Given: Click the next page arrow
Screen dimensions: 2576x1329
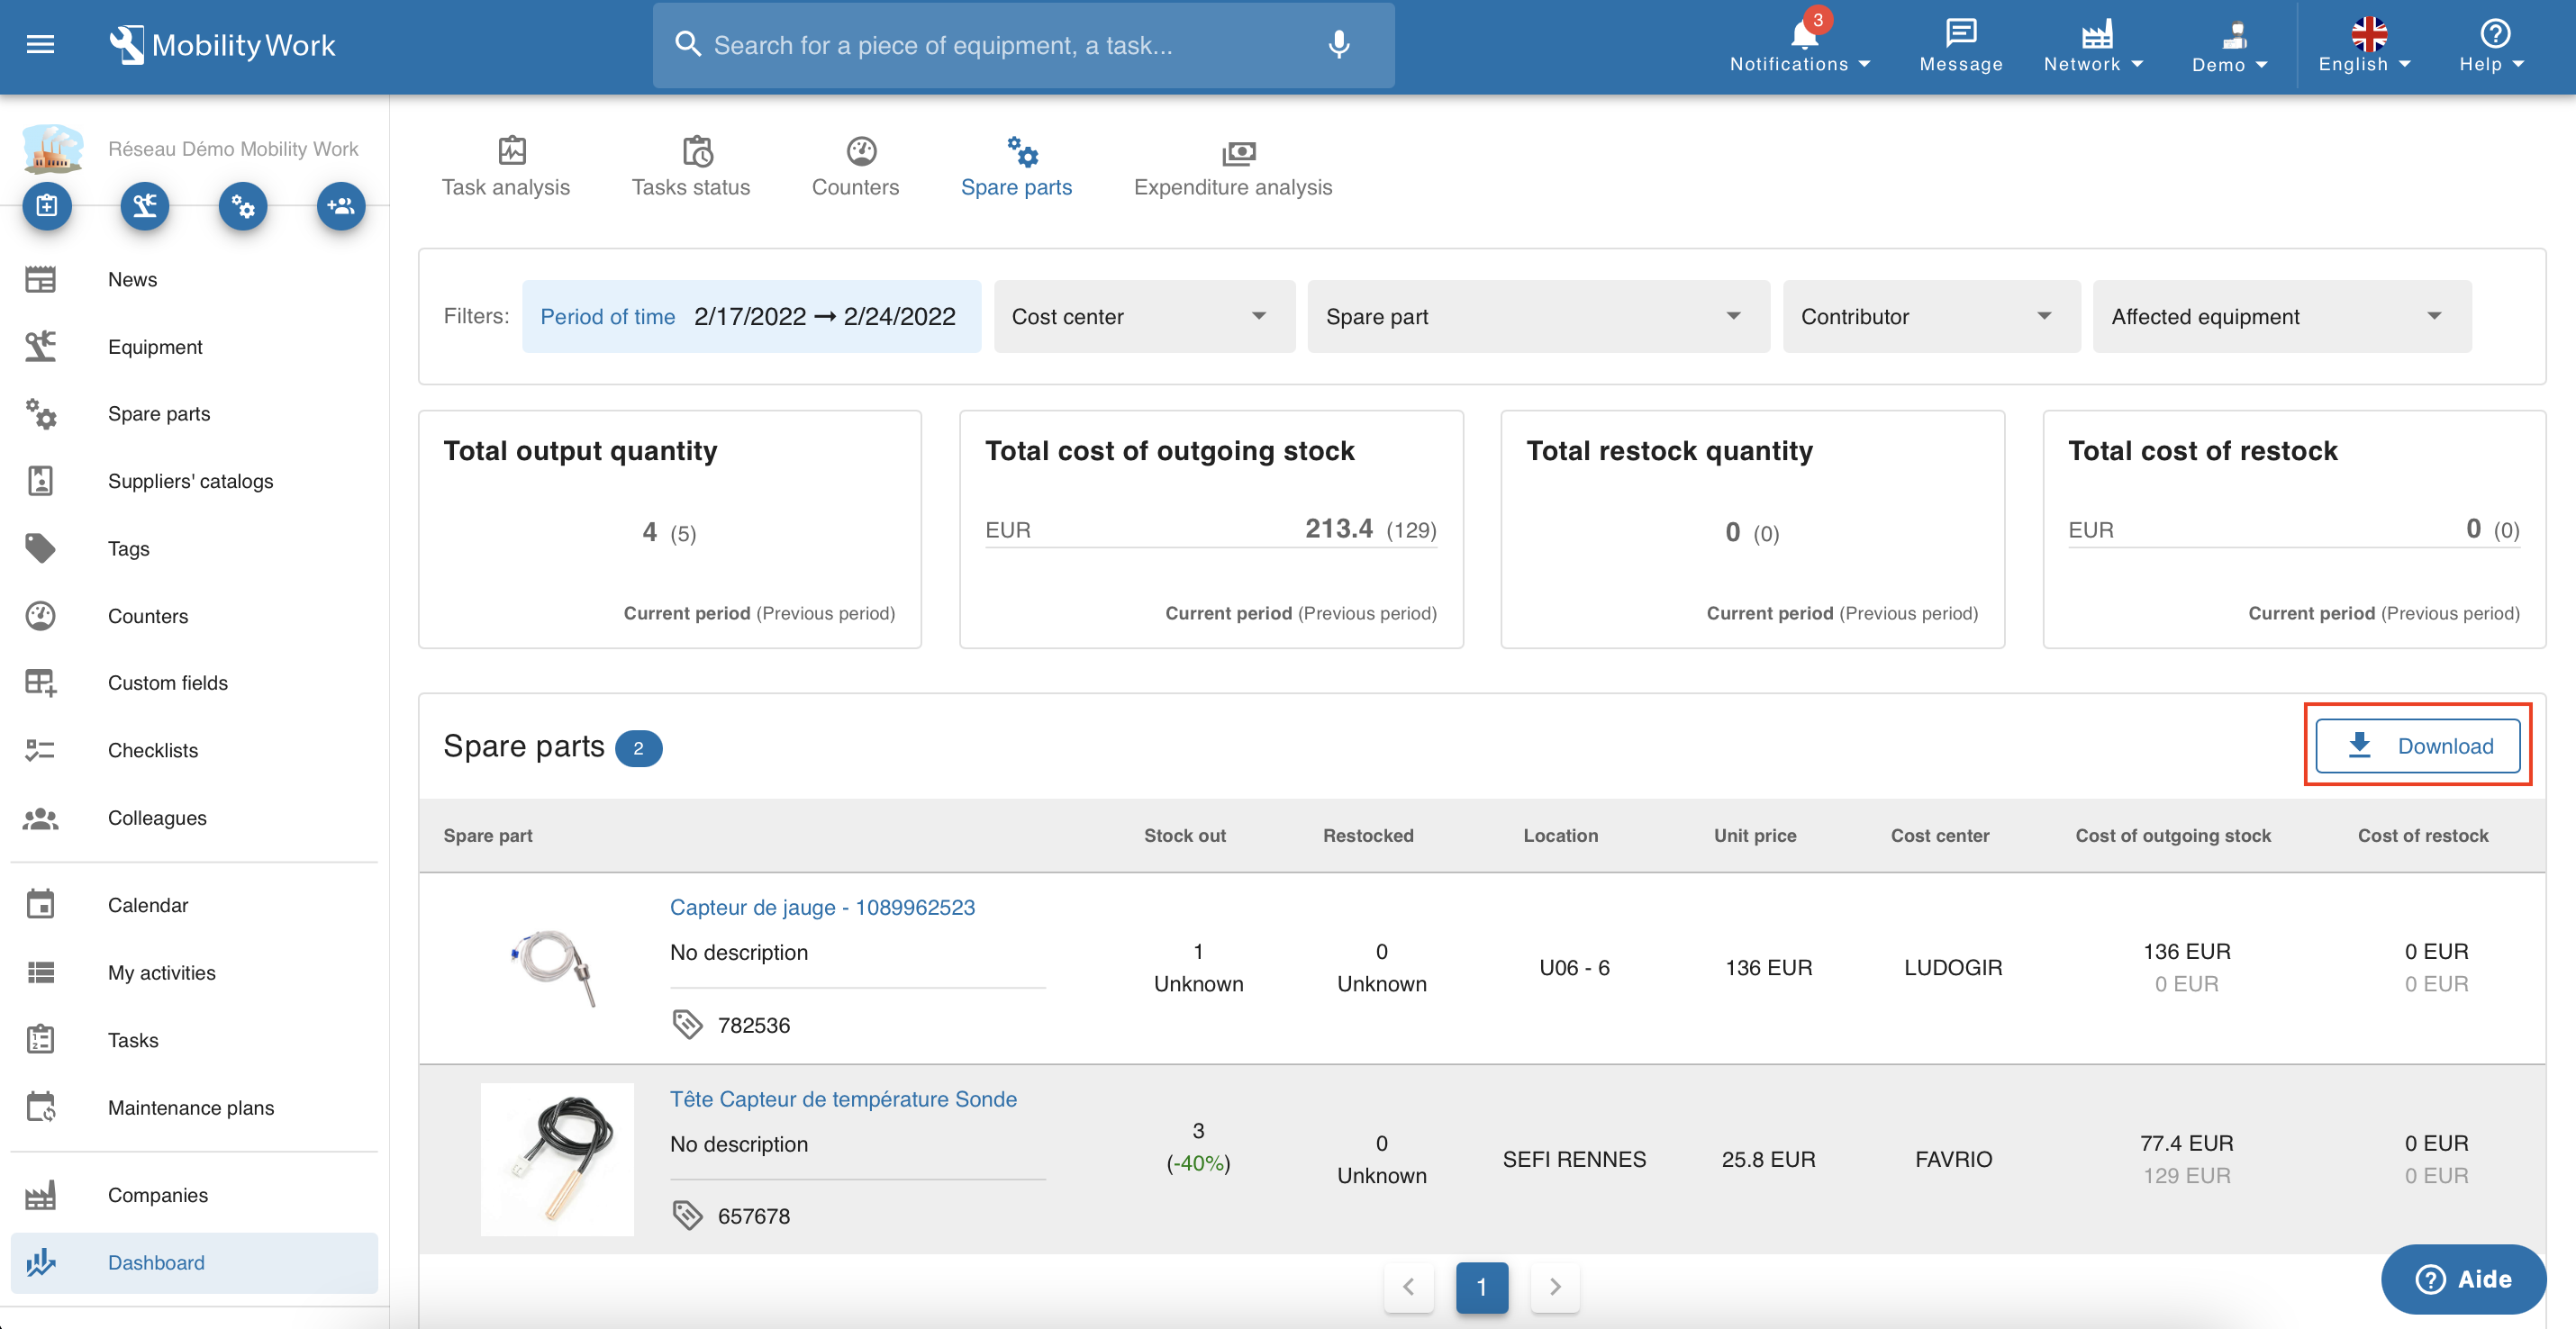Looking at the screenshot, I should 1555,1287.
